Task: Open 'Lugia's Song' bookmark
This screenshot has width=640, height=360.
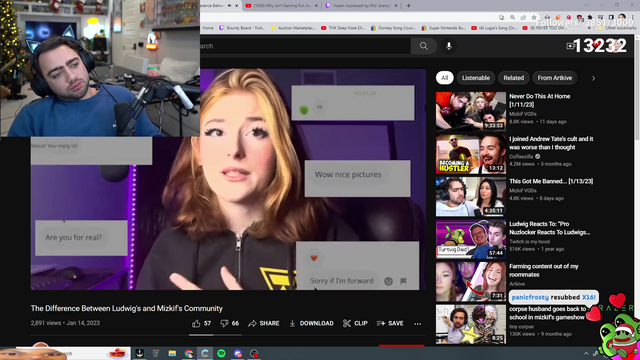Action: pyautogui.click(x=494, y=28)
